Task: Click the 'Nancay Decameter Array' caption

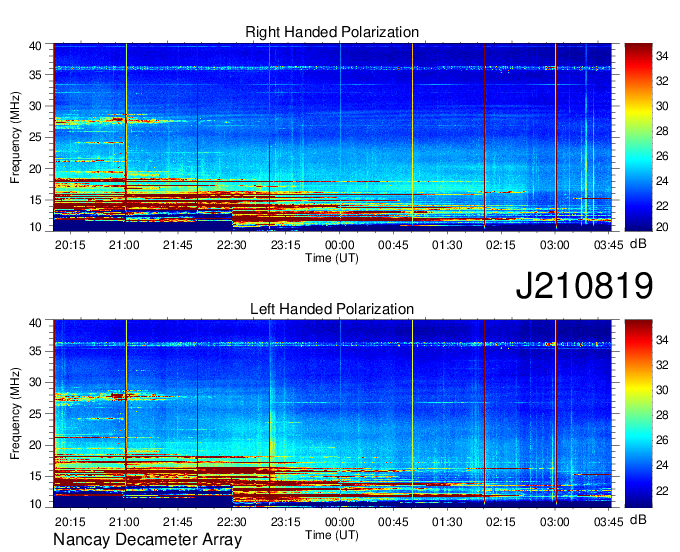Action: pos(147,540)
